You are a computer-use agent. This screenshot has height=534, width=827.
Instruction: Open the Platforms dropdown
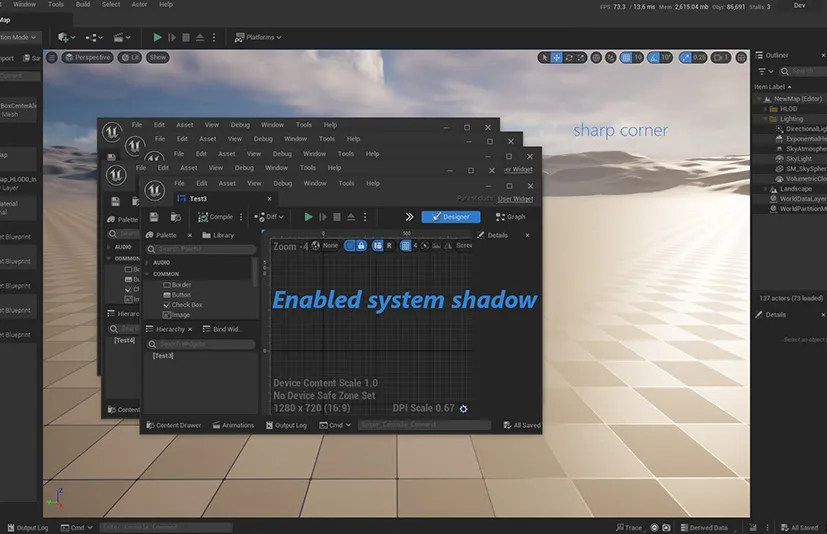(x=258, y=37)
